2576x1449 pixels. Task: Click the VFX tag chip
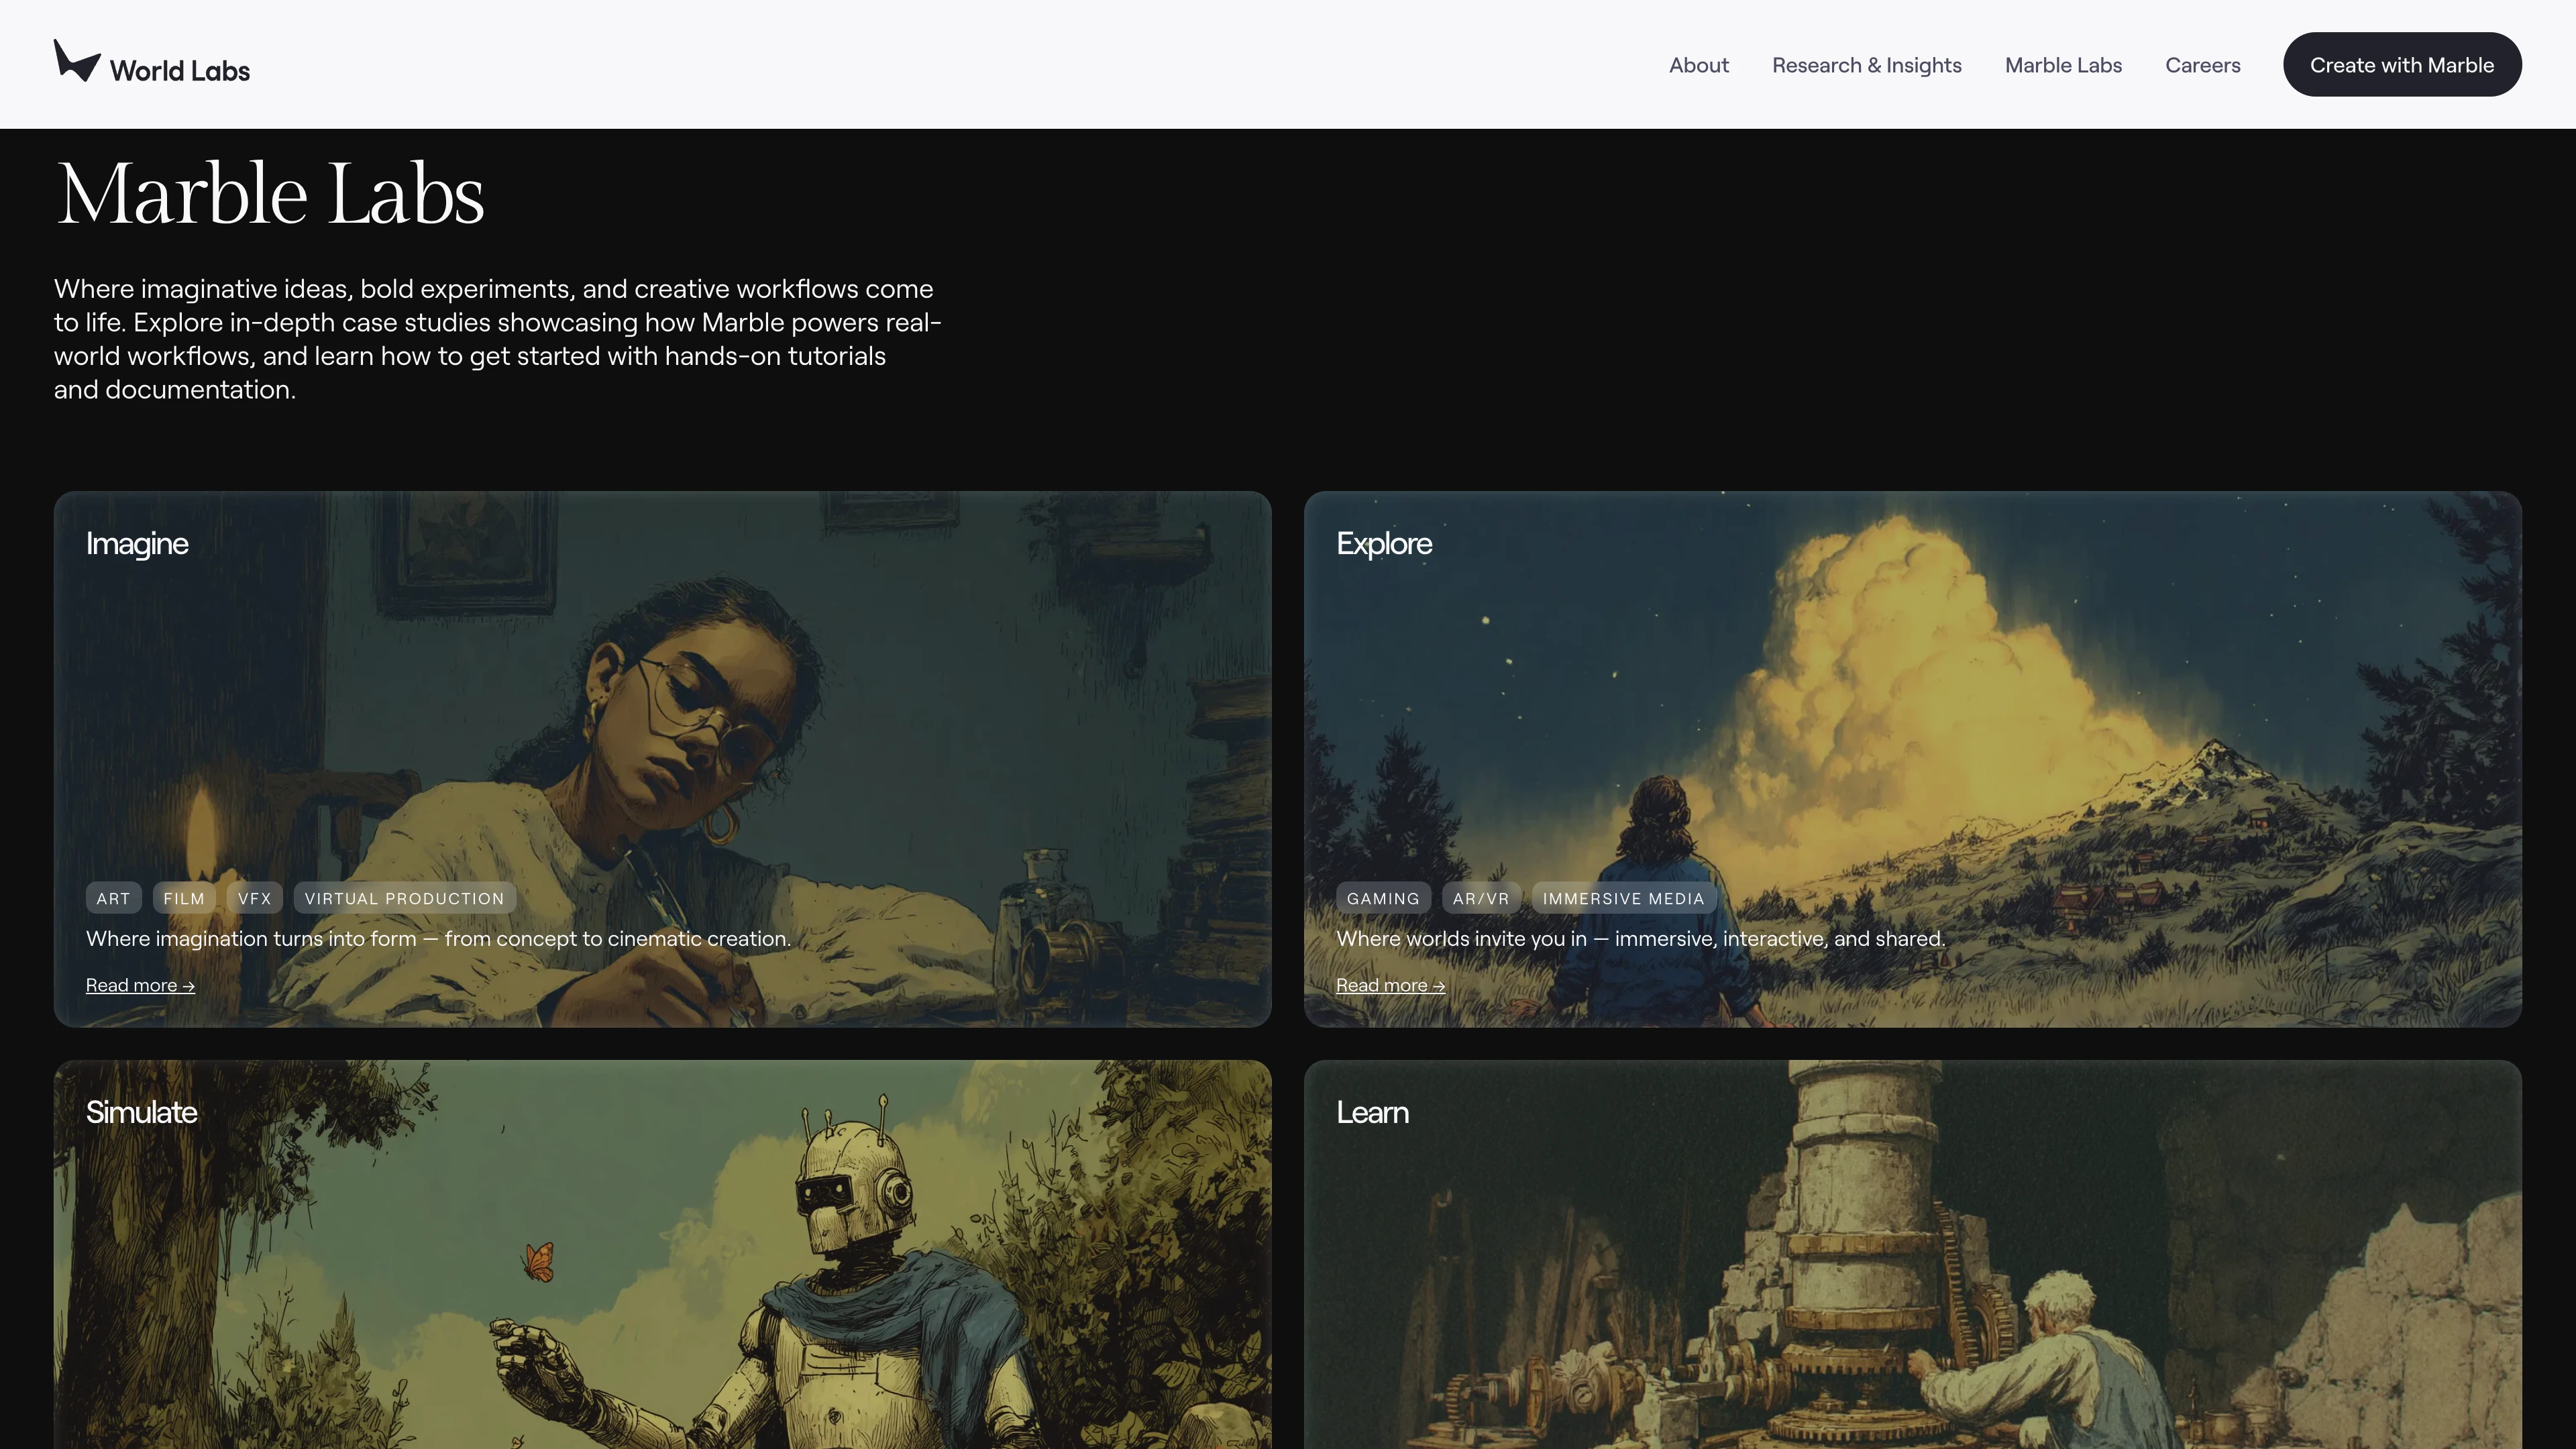pyautogui.click(x=255, y=898)
